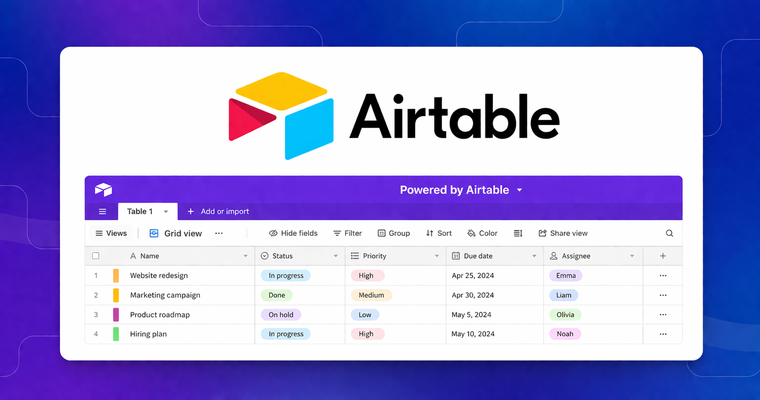Screen dimensions: 760x400
Task: Click the purple color bar on Product roadmap row
Action: coord(116,314)
